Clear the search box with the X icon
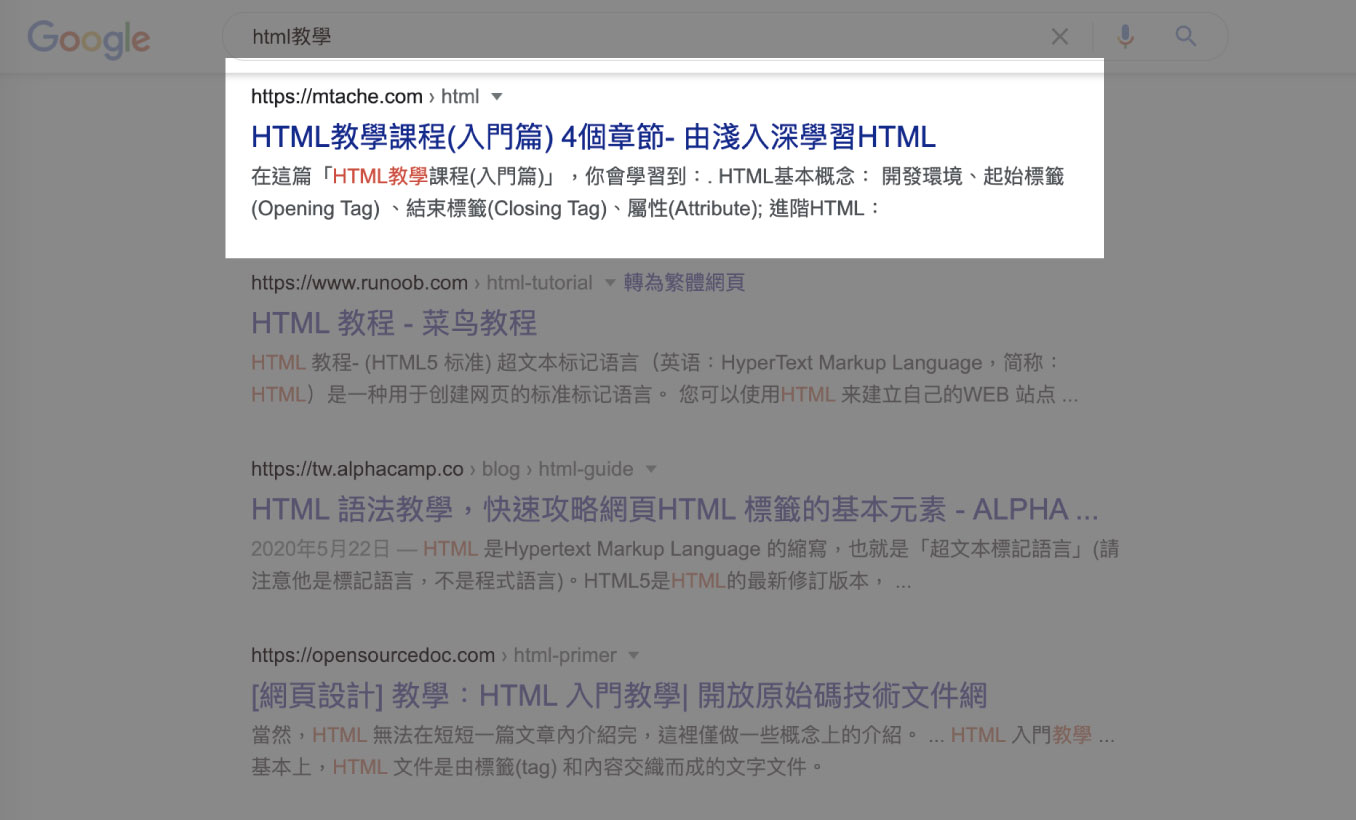The image size is (1356, 820). point(1059,37)
